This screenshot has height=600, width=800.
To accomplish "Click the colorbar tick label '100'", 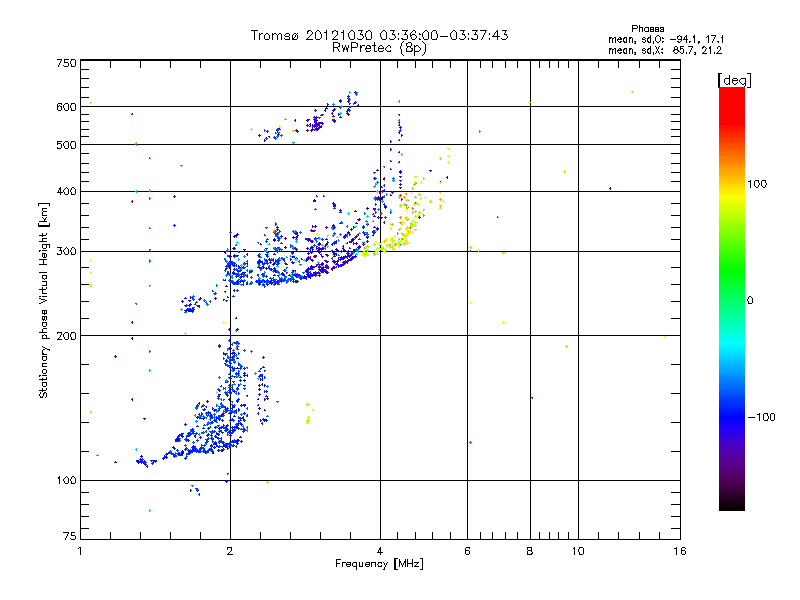I will (x=757, y=184).
